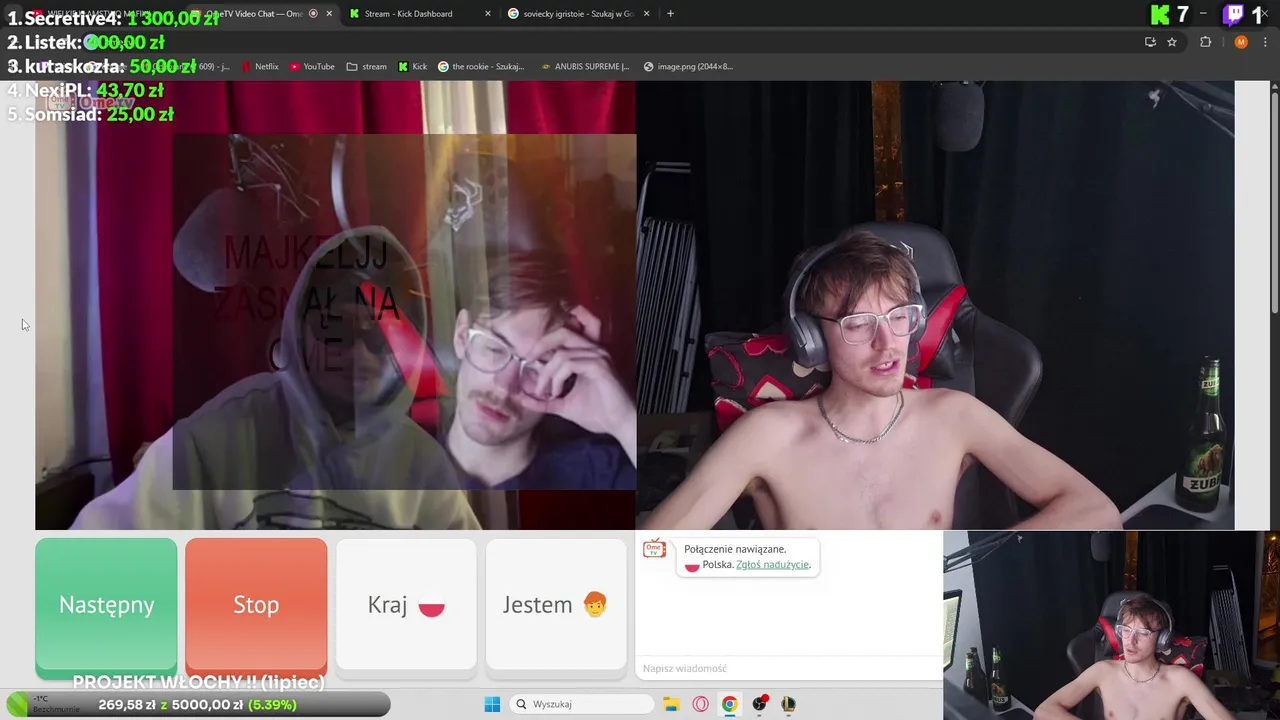Click the PROJEKT WŁOCHY goal progress bar
This screenshot has height=720, width=1280.
click(197, 705)
